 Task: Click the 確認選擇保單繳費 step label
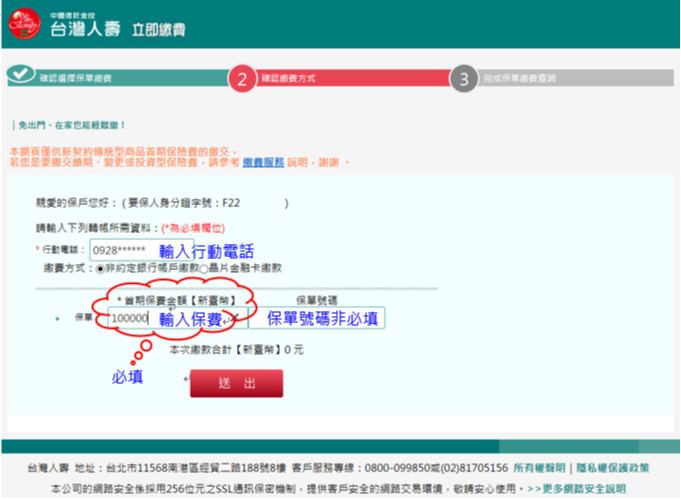click(76, 78)
